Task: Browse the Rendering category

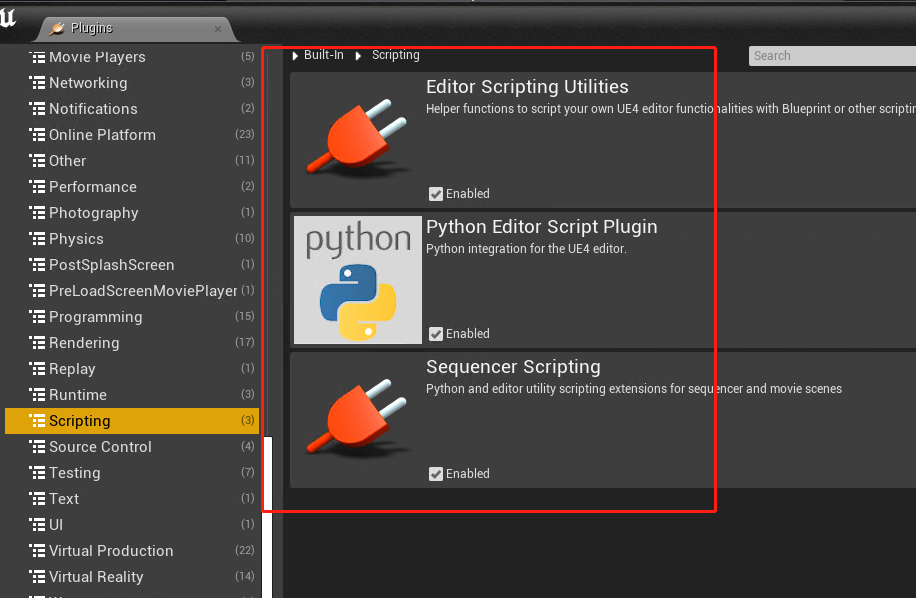Action: point(132,343)
